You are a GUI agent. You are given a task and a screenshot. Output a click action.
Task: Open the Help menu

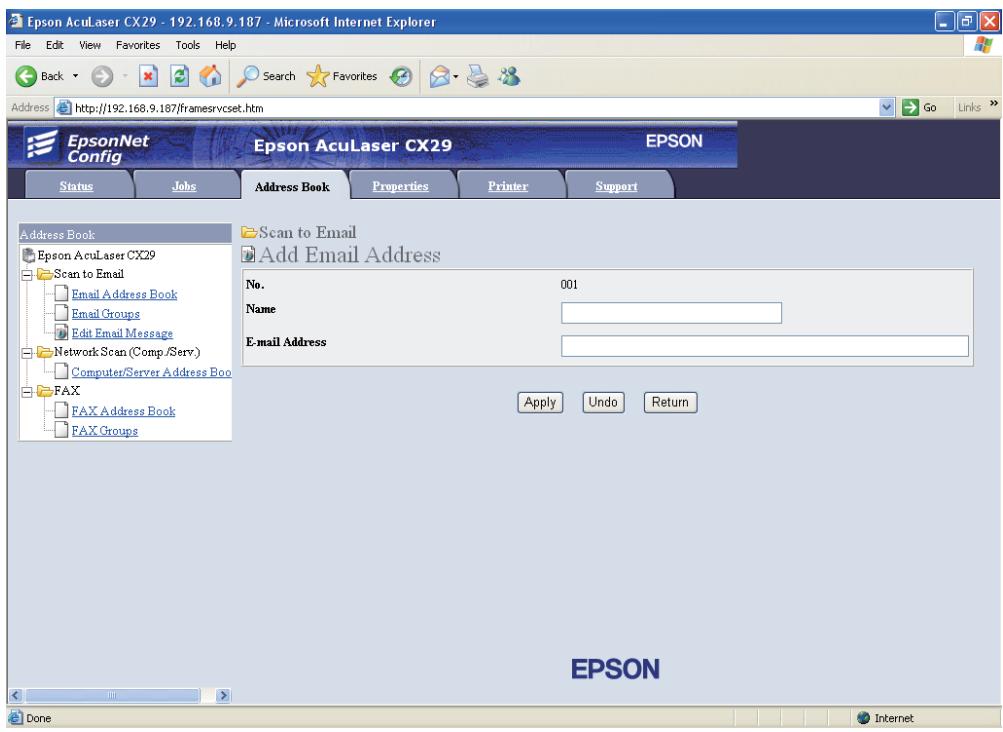[225, 45]
